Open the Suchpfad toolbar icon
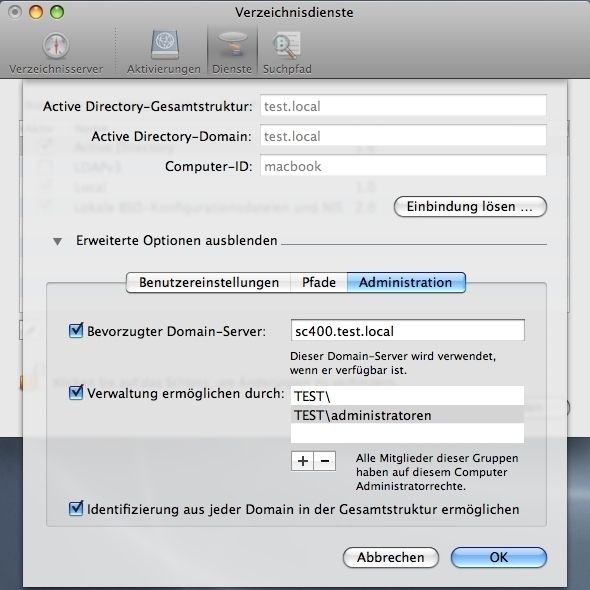 tap(287, 53)
